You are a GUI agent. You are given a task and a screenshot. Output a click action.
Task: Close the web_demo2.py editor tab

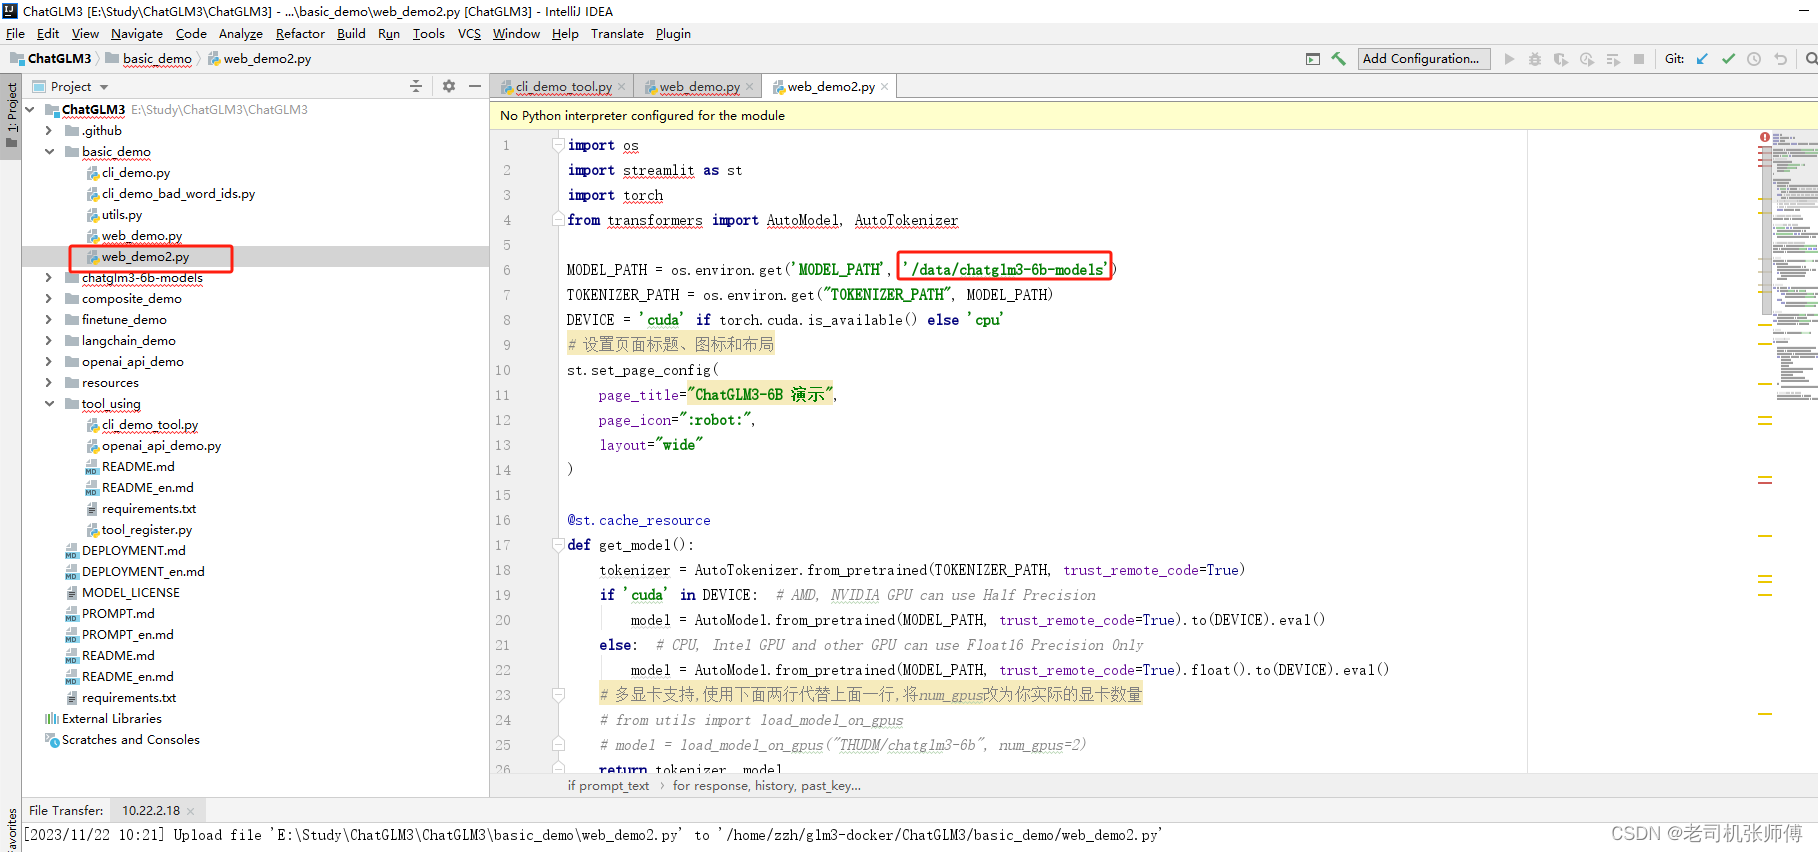click(885, 87)
